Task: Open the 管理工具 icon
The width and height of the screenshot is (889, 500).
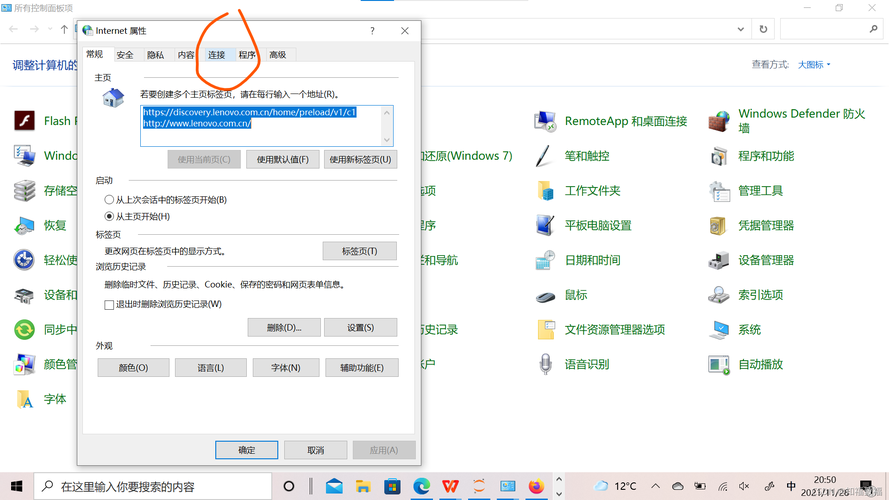Action: coord(719,191)
